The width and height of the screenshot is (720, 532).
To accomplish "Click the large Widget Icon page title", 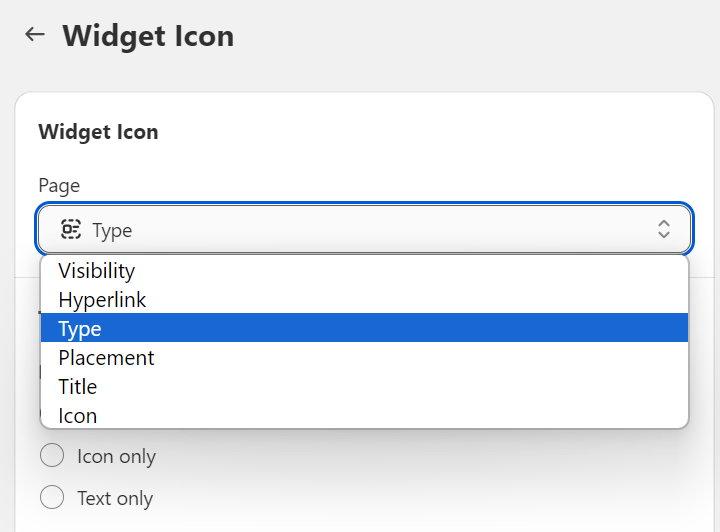I will 148,37.
